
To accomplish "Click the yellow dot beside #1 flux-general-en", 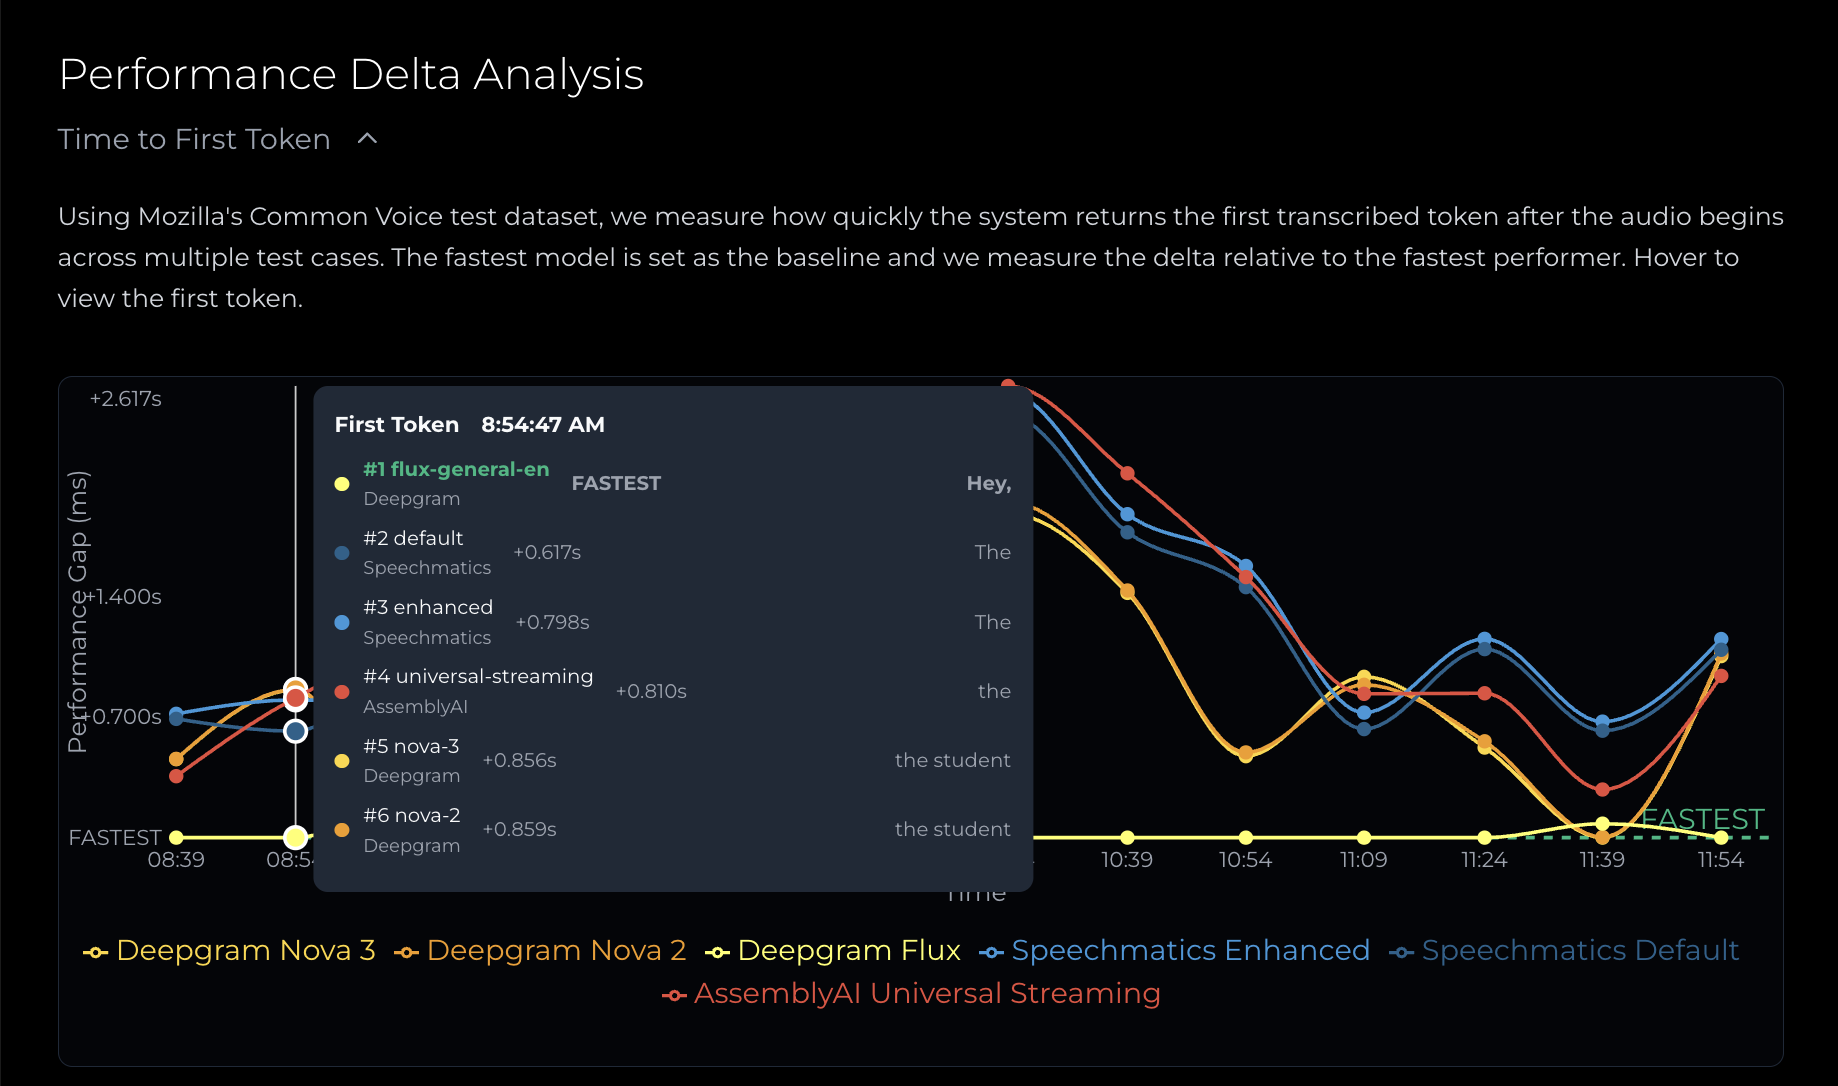I will coord(342,484).
